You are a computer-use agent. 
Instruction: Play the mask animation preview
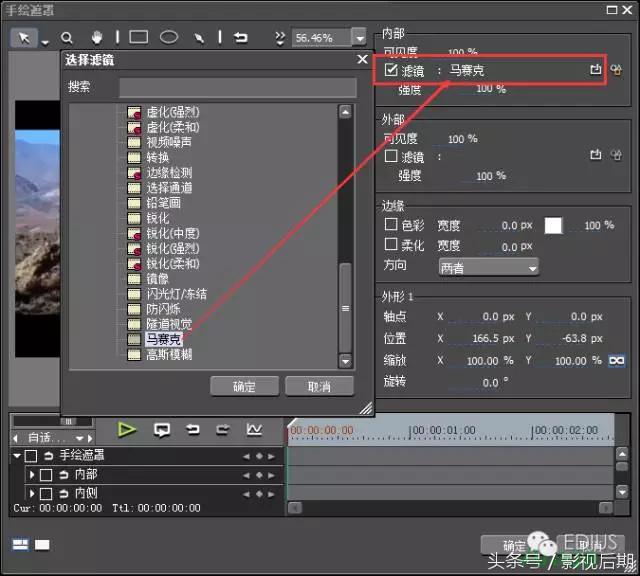pyautogui.click(x=127, y=430)
